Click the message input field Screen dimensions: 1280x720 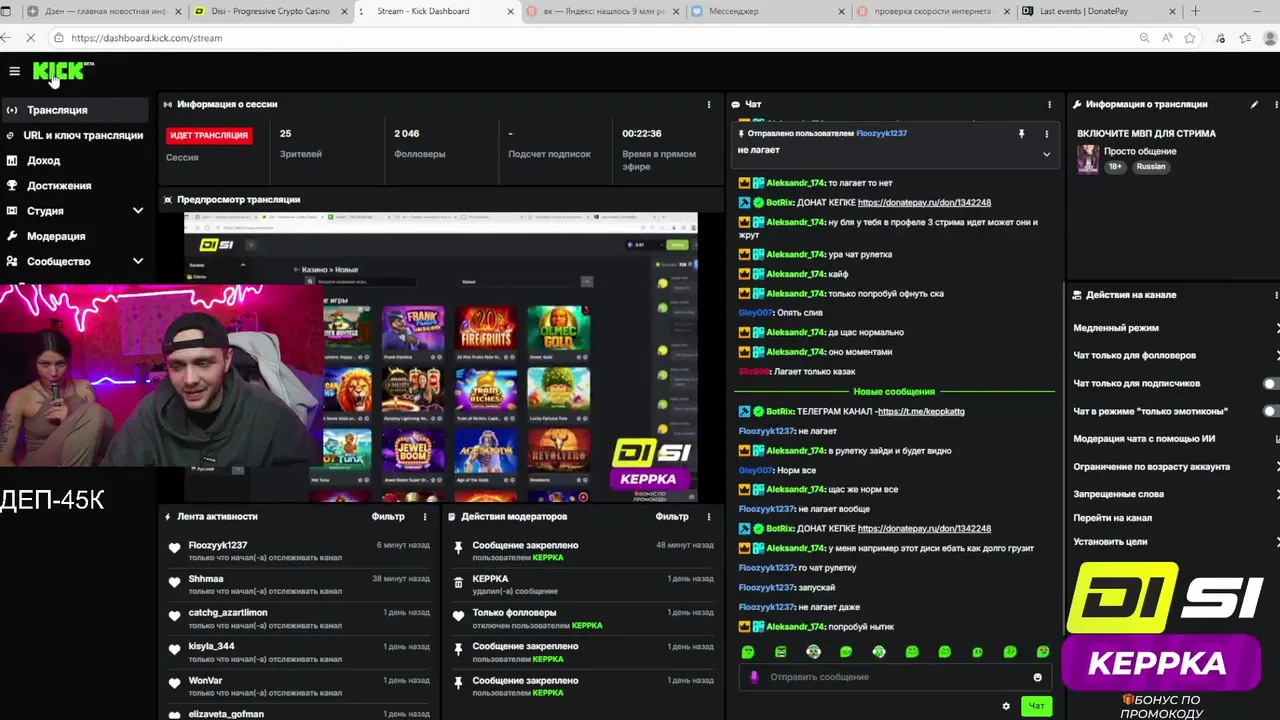[895, 677]
